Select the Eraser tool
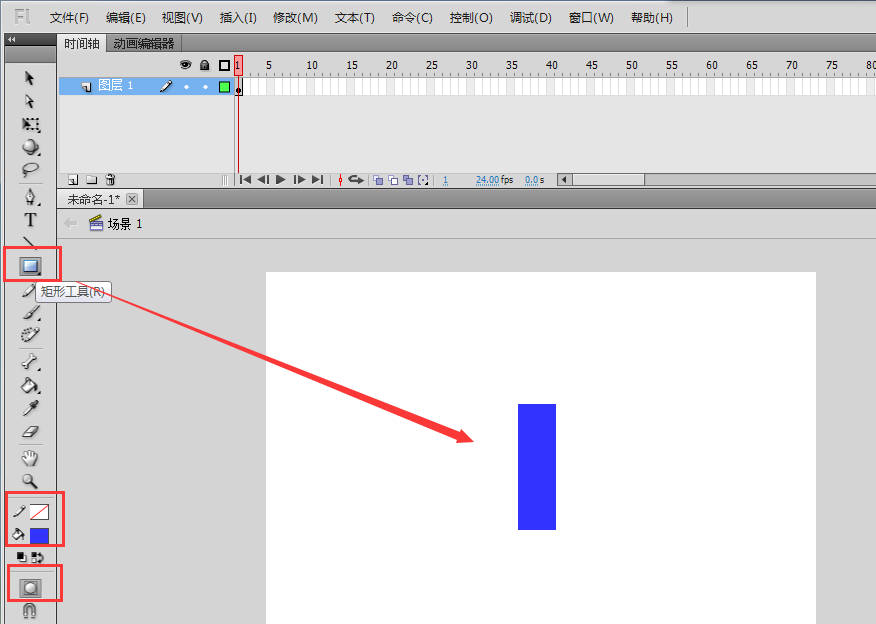This screenshot has width=876, height=624. coord(30,431)
